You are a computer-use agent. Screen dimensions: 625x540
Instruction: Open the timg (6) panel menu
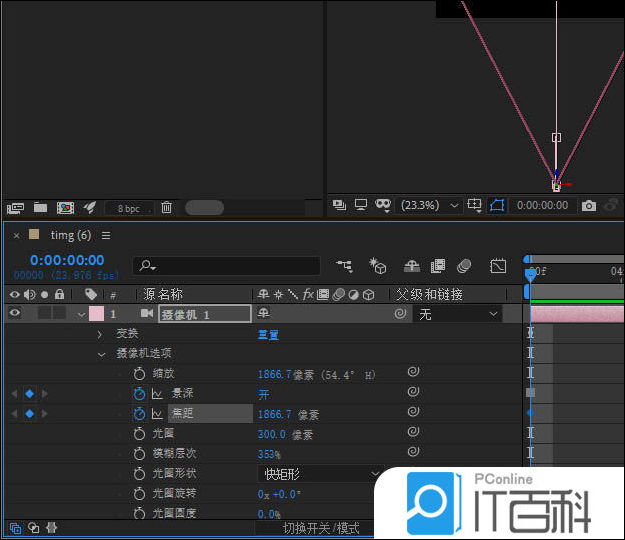pyautogui.click(x=106, y=236)
